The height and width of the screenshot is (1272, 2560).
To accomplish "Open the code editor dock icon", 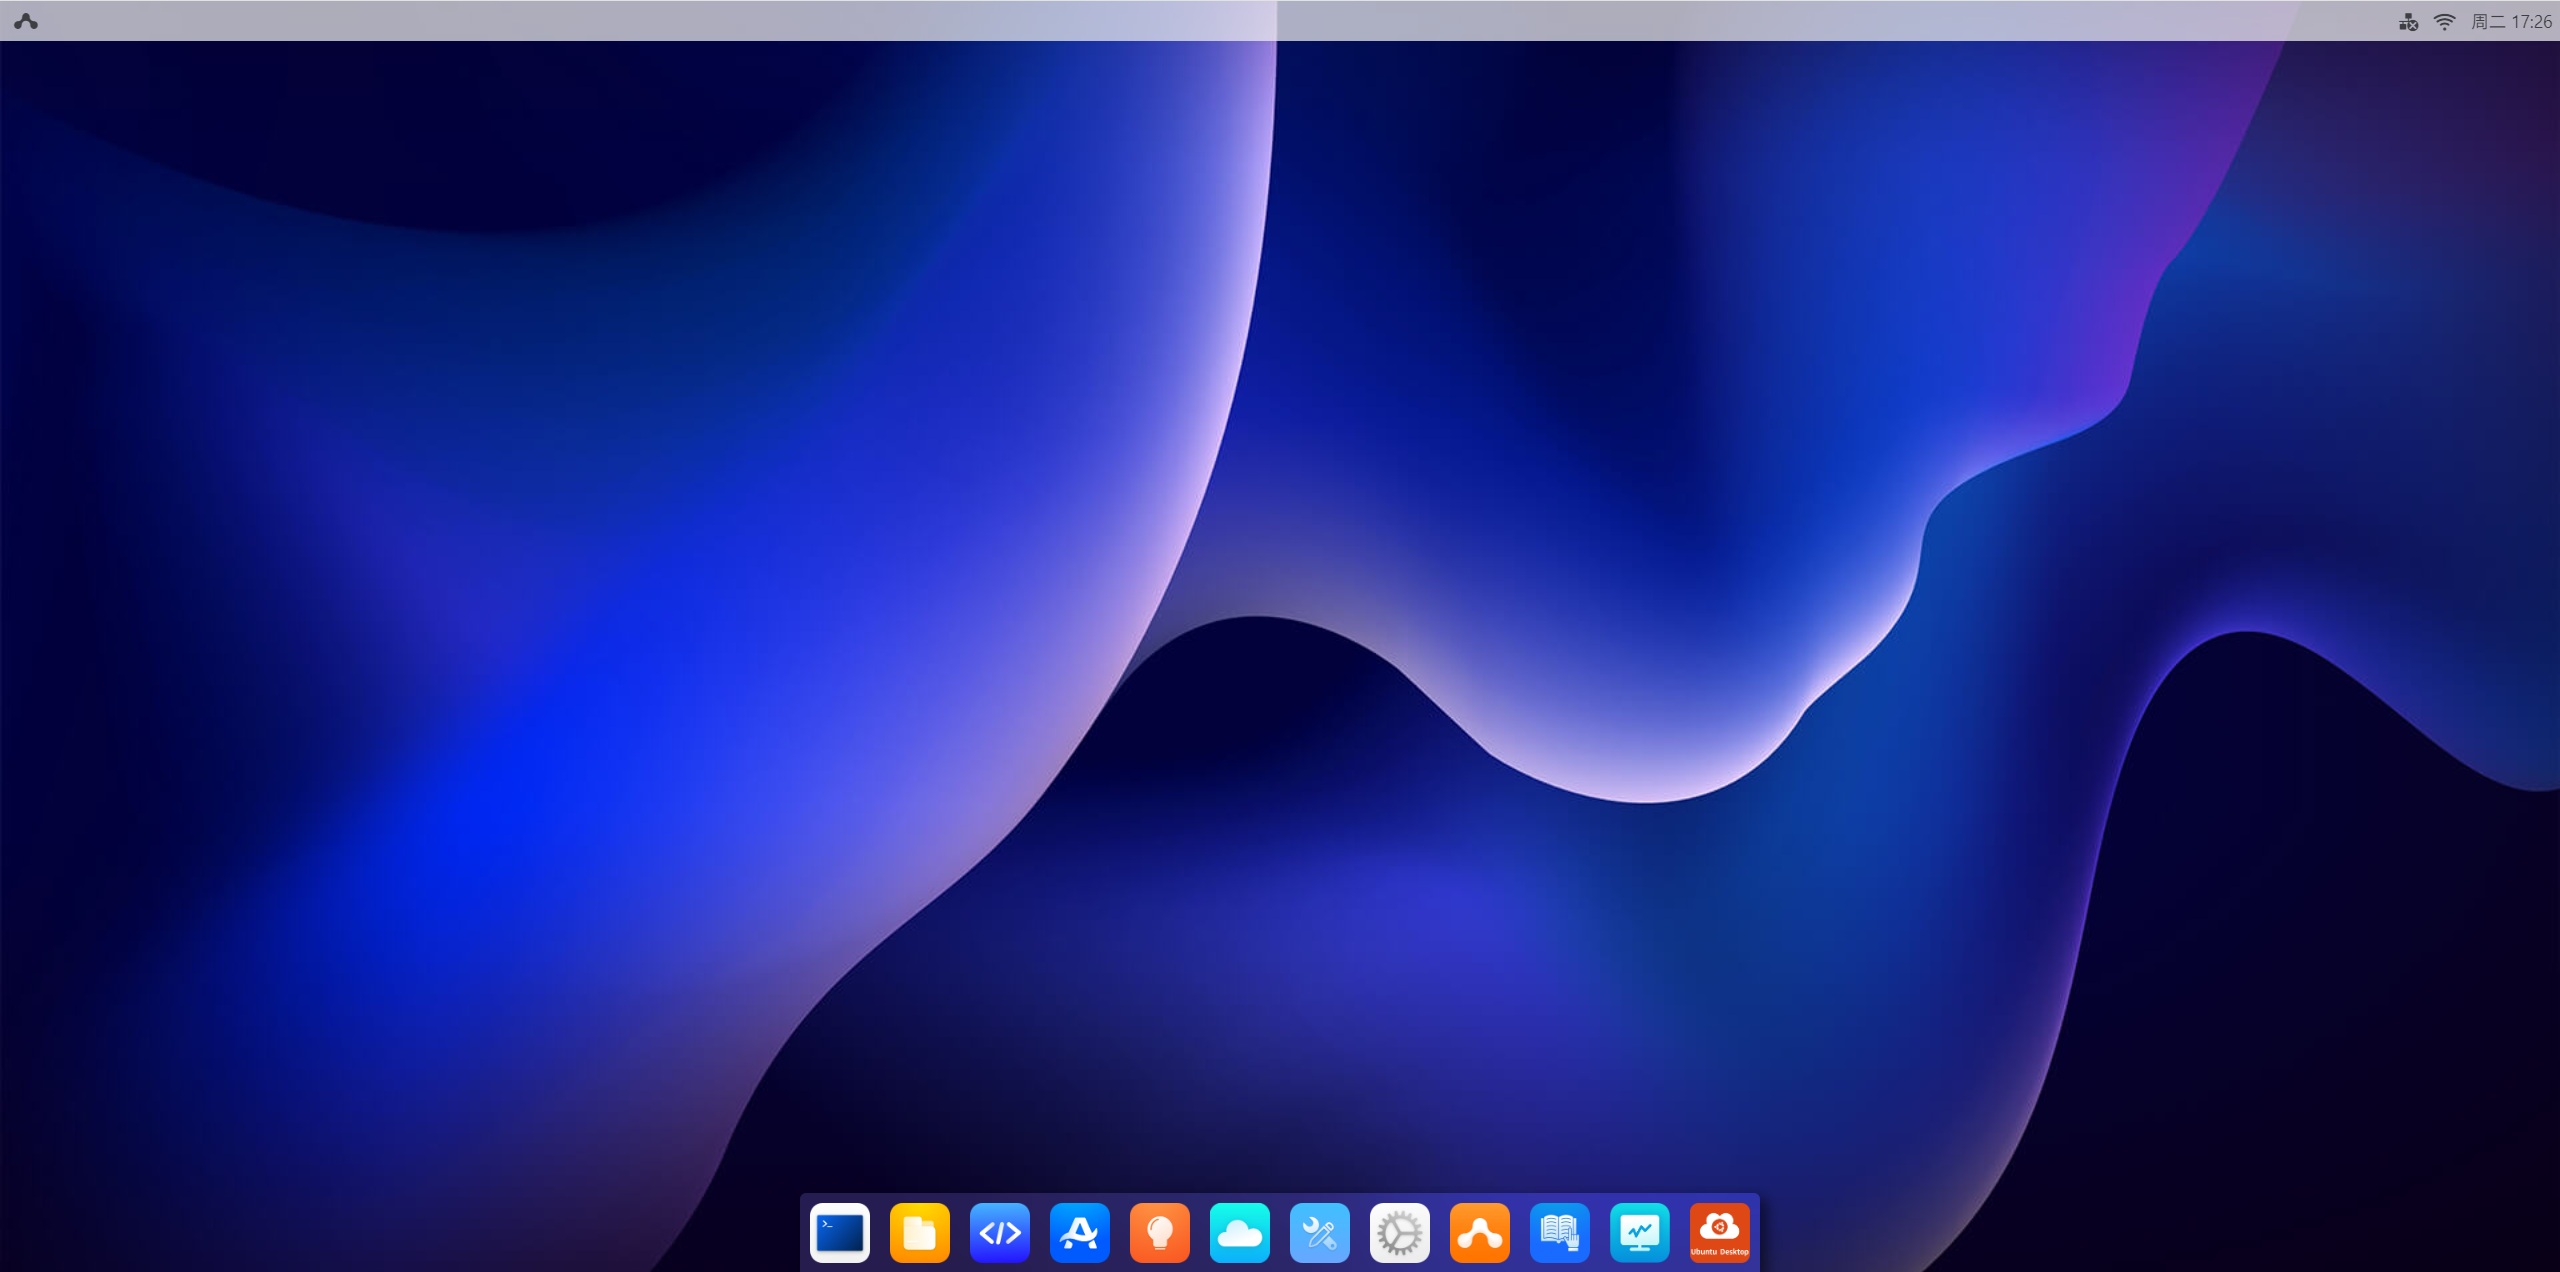I will coord(999,1232).
